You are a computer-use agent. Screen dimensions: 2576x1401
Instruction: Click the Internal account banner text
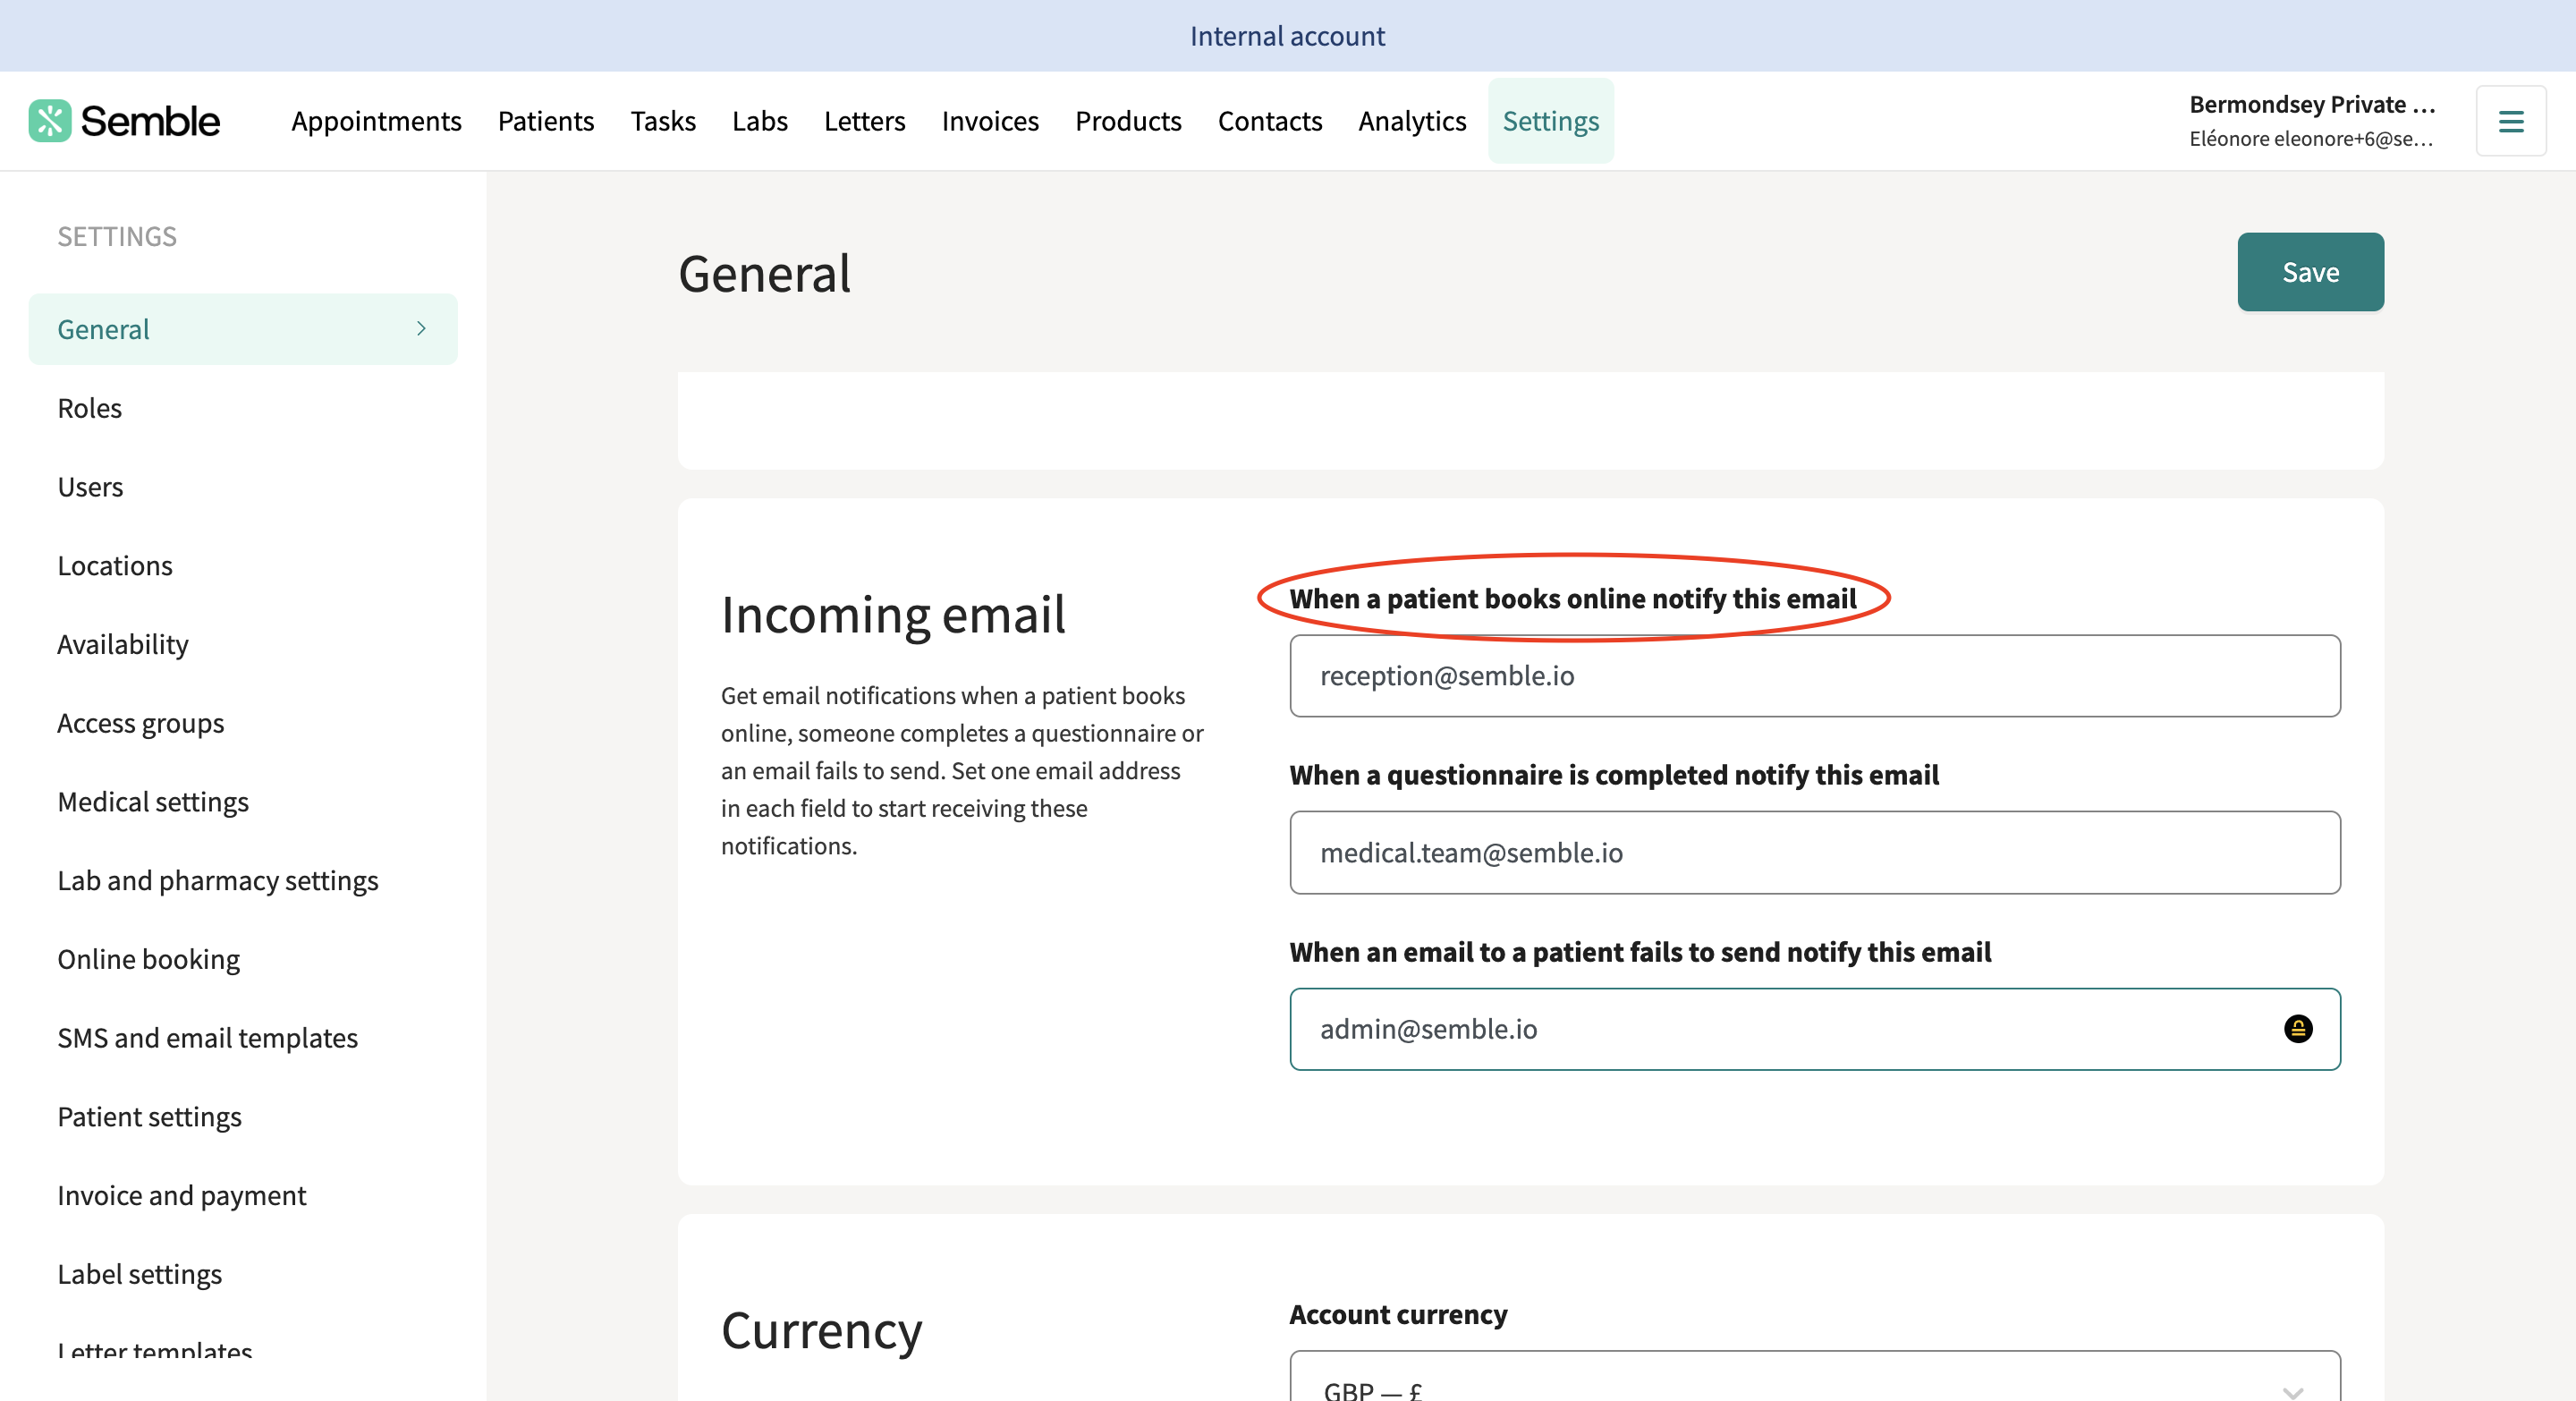[1287, 36]
